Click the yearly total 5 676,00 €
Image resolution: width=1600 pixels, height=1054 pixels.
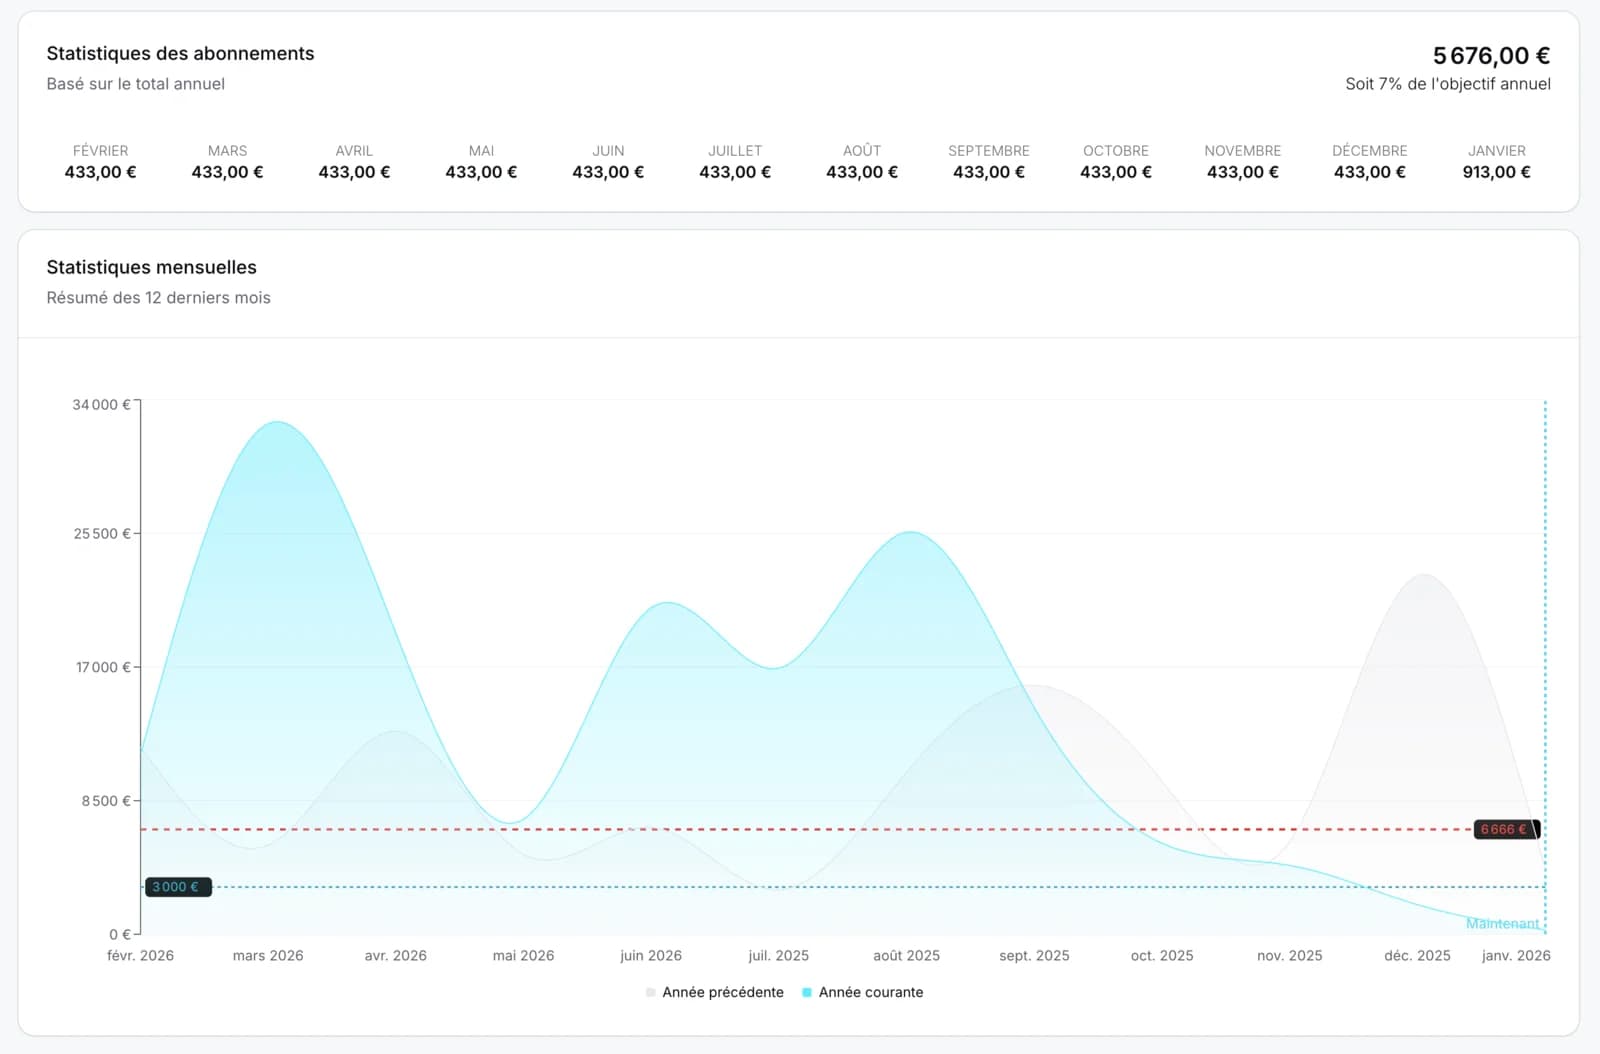point(1491,56)
